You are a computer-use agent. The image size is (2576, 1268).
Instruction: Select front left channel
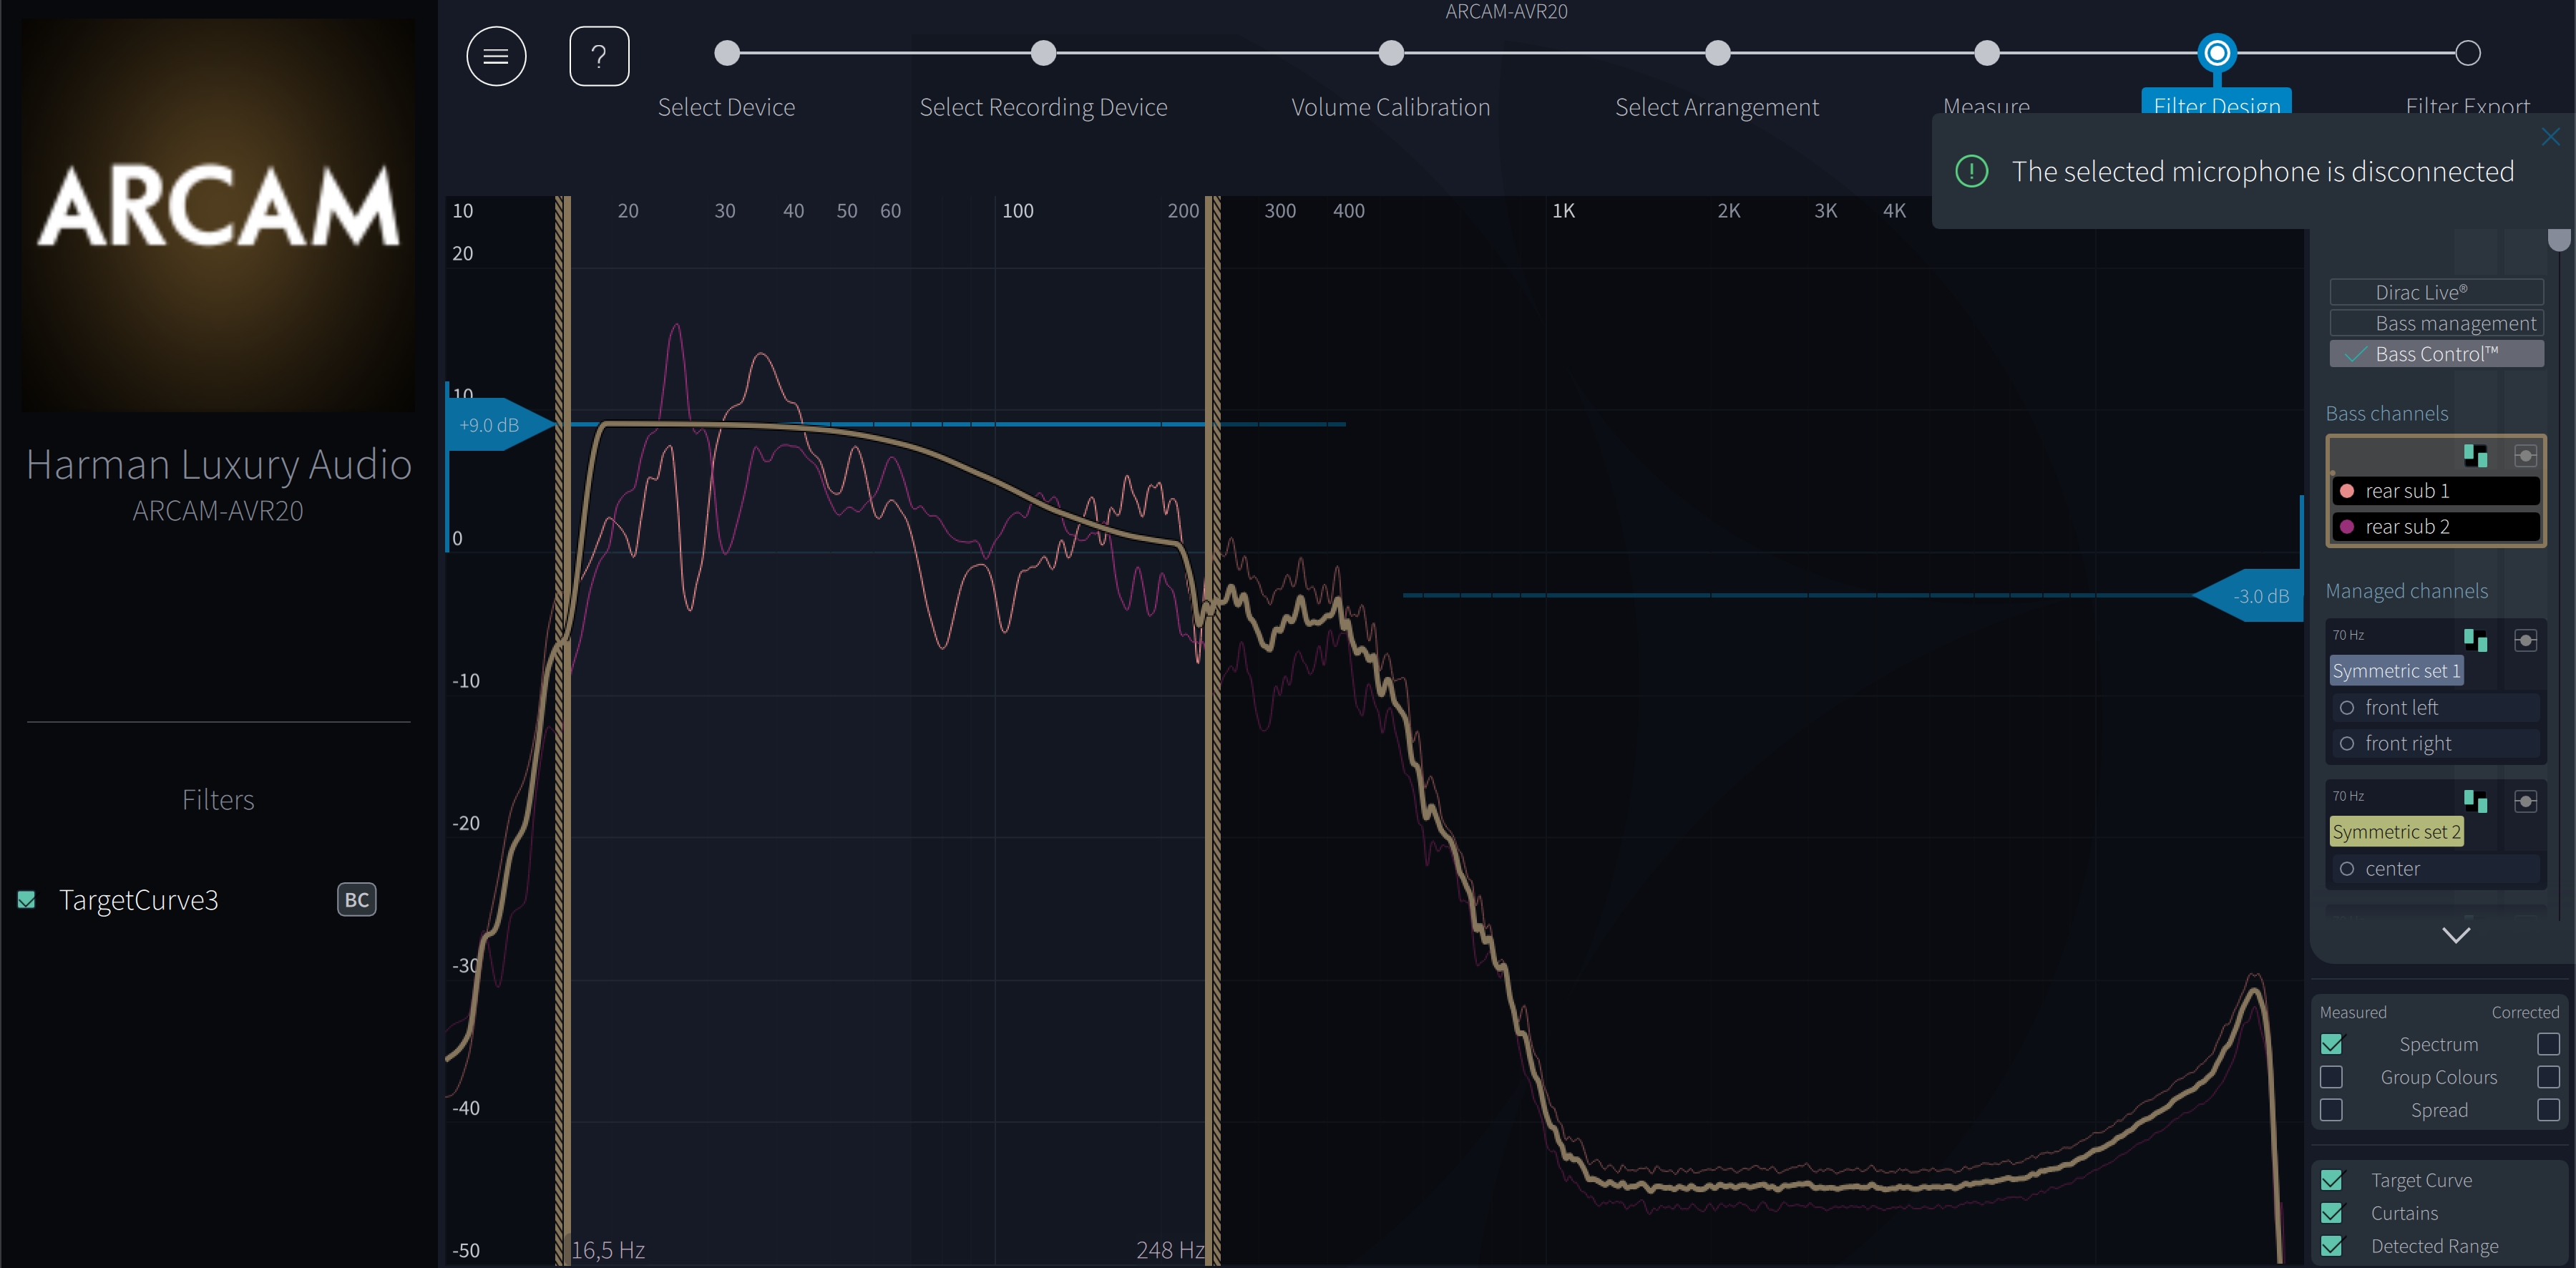2436,708
